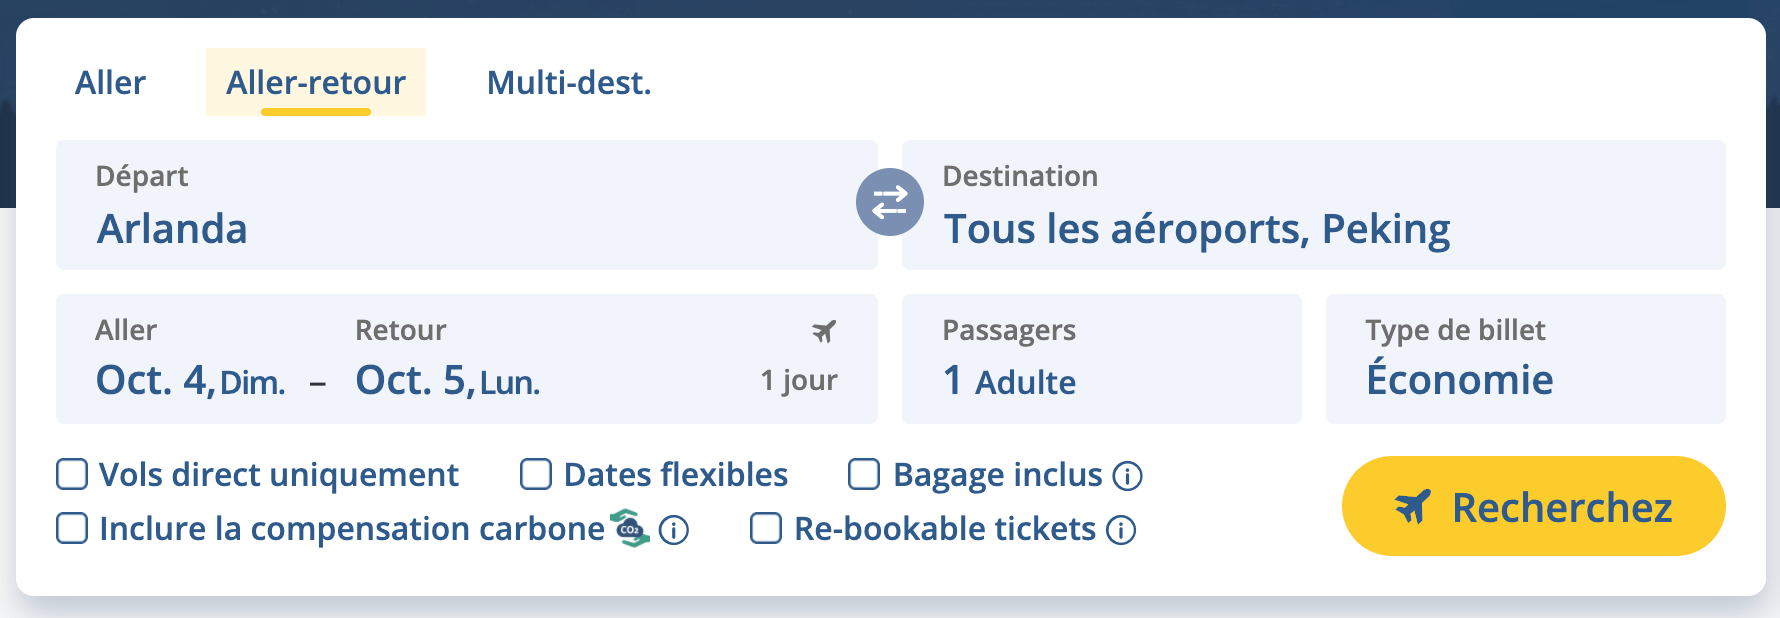Tick the Re-bookable tickets checkbox

(x=766, y=528)
